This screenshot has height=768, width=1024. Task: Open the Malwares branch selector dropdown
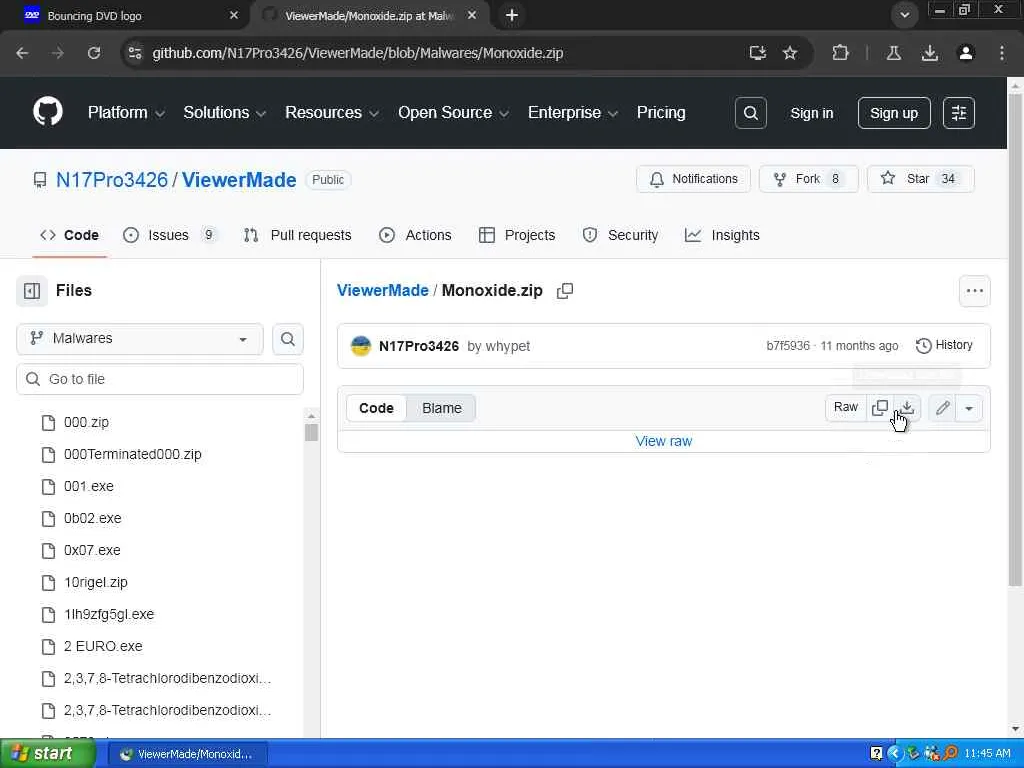(140, 339)
